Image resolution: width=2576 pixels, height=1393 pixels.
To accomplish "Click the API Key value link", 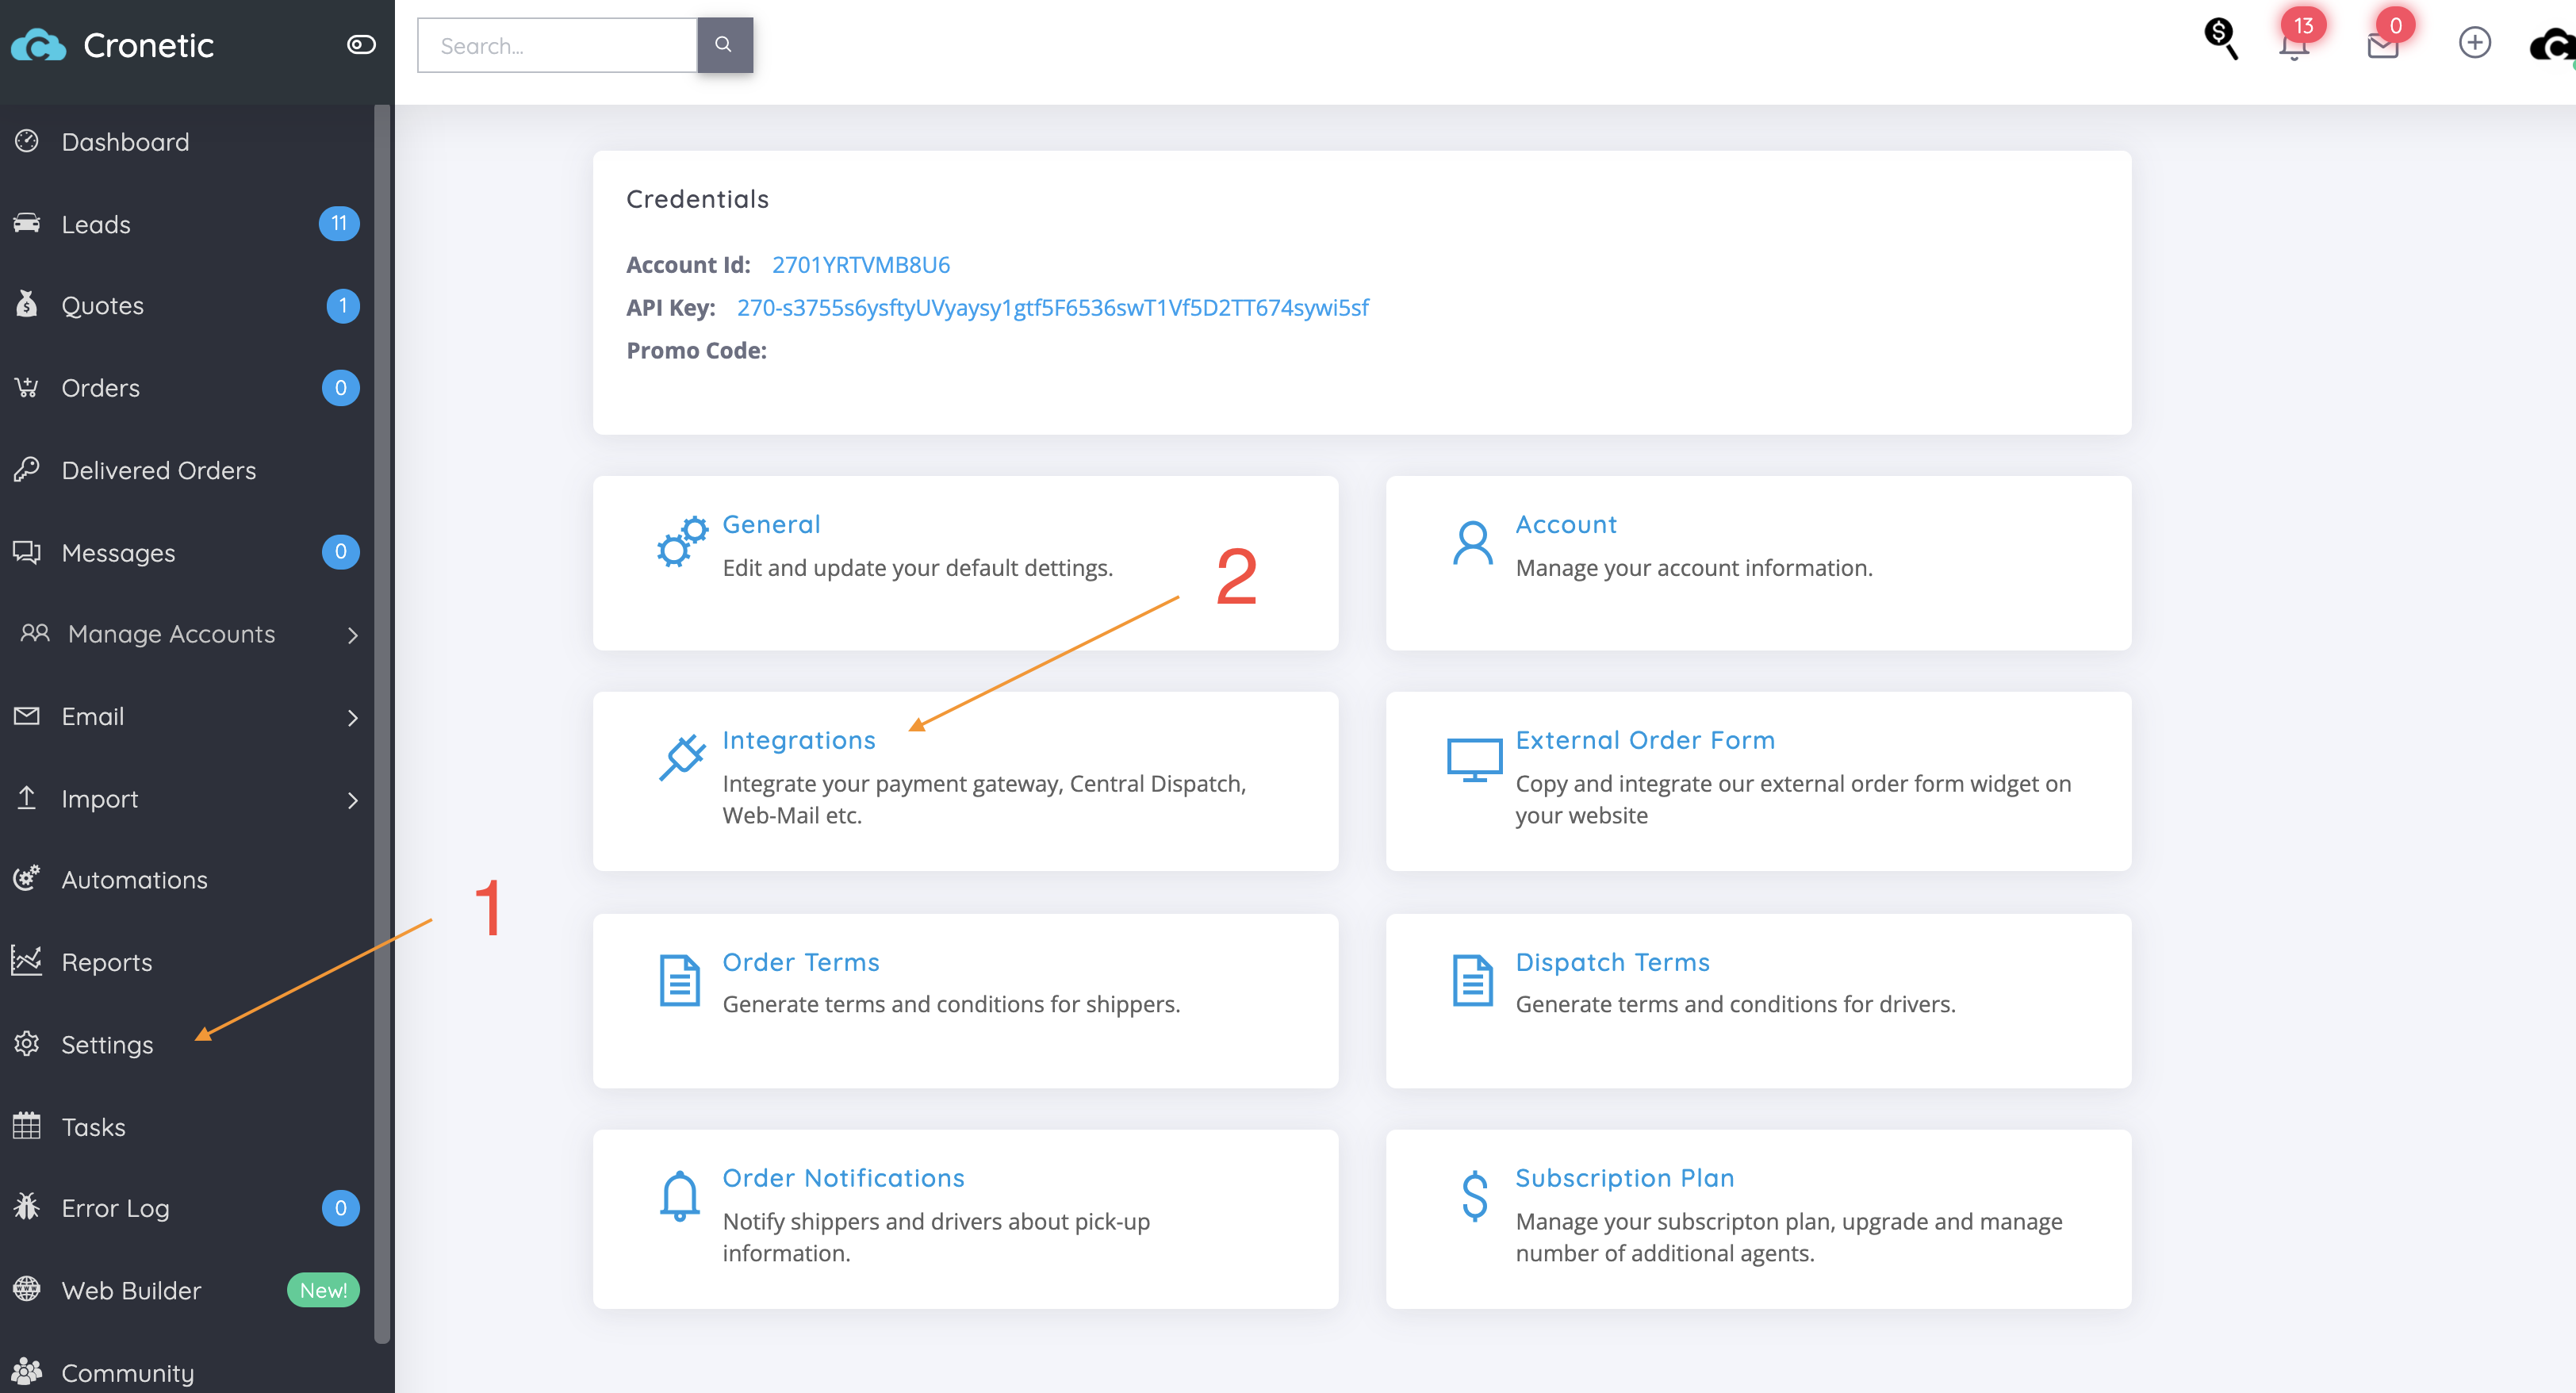I will pos(1052,308).
